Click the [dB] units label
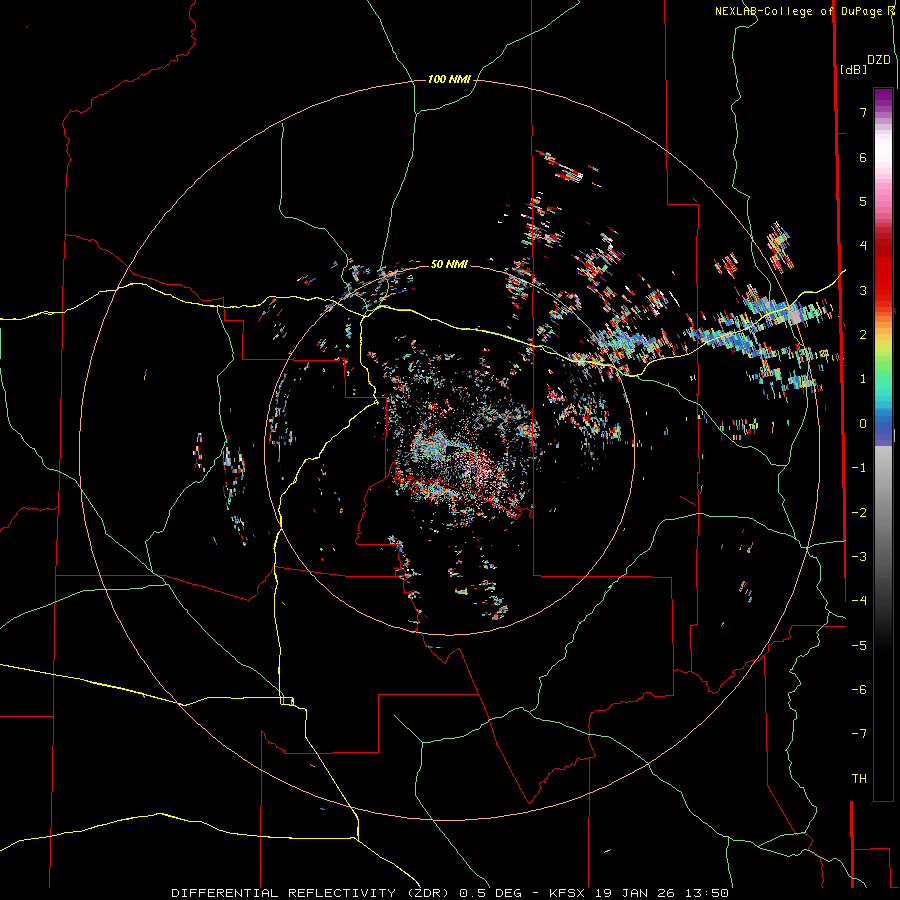This screenshot has width=900, height=900. [x=853, y=69]
